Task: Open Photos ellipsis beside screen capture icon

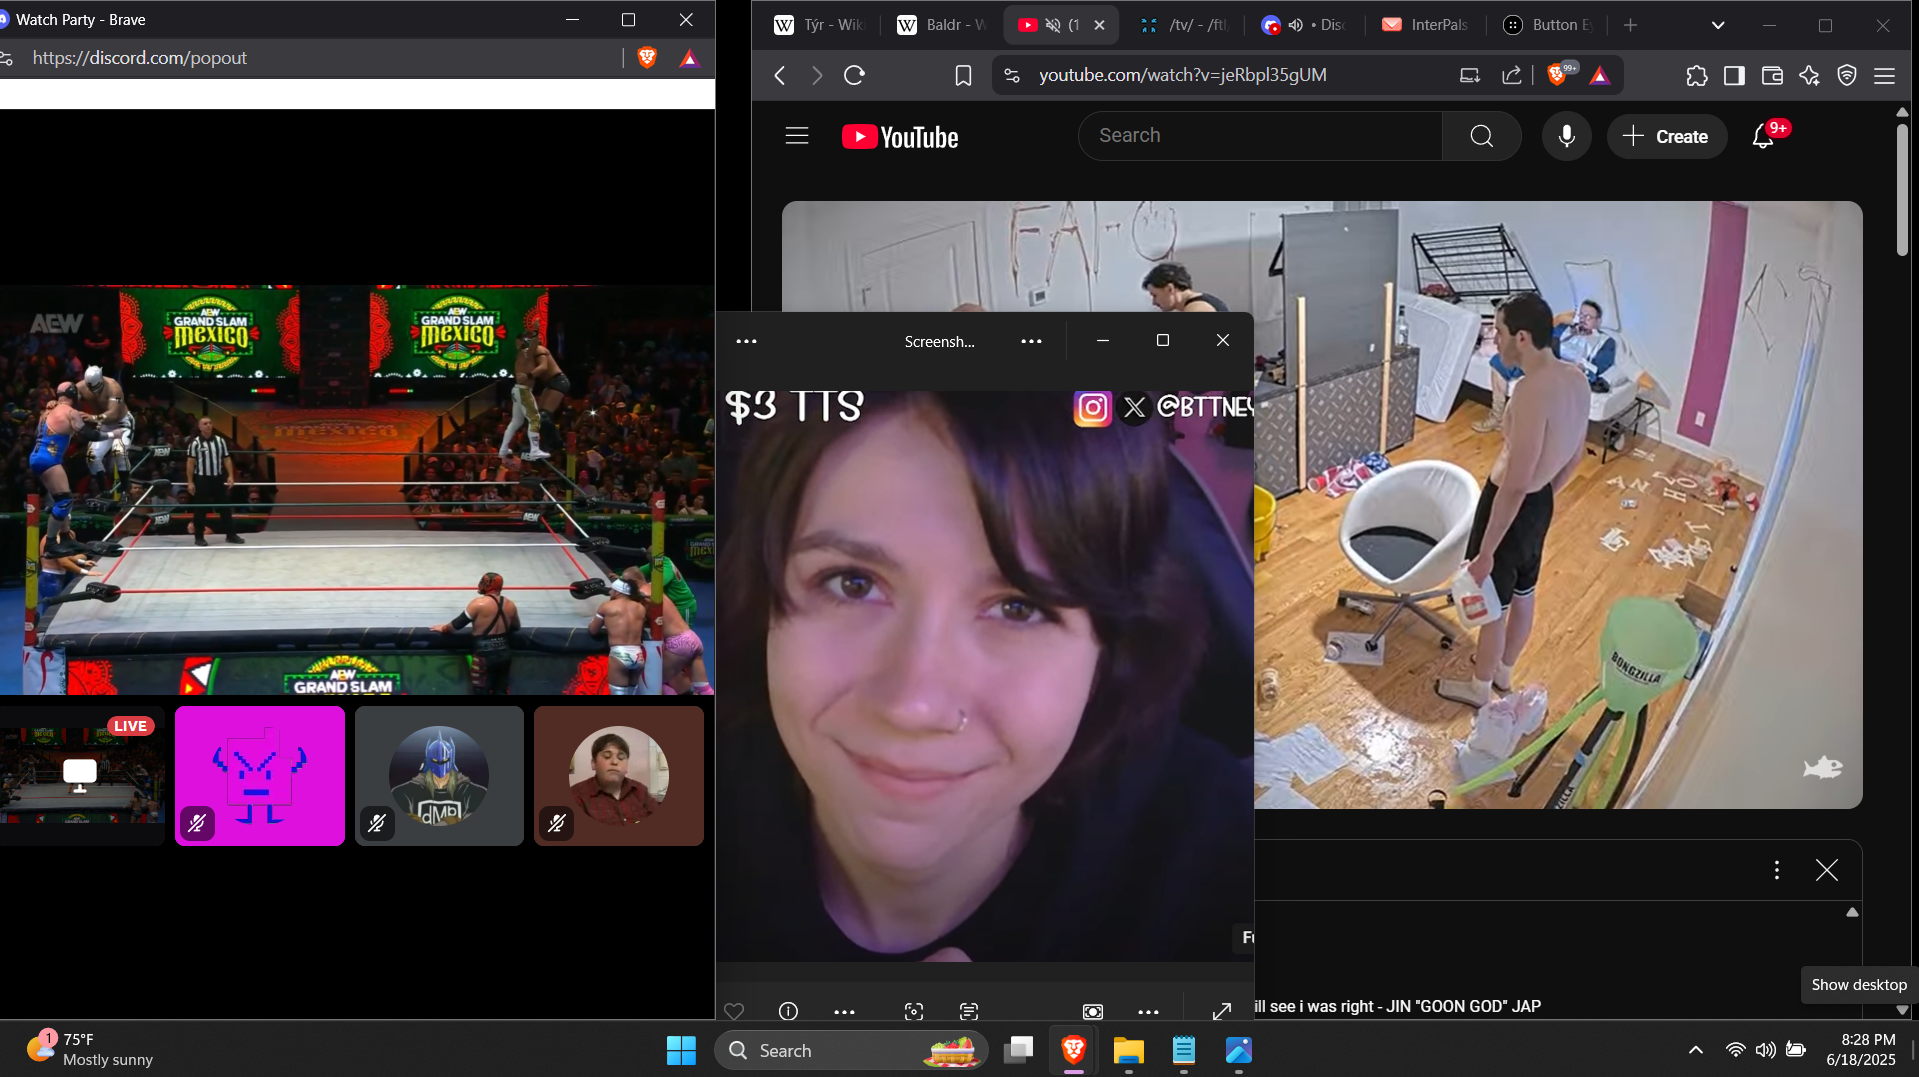Action: (x=1148, y=1011)
